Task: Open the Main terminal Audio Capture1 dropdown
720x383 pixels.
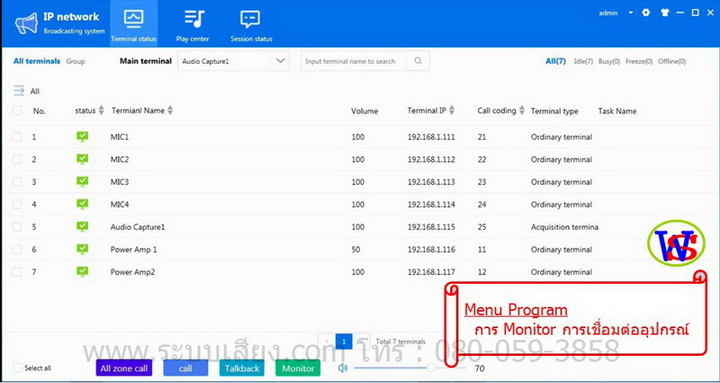Action: (233, 61)
